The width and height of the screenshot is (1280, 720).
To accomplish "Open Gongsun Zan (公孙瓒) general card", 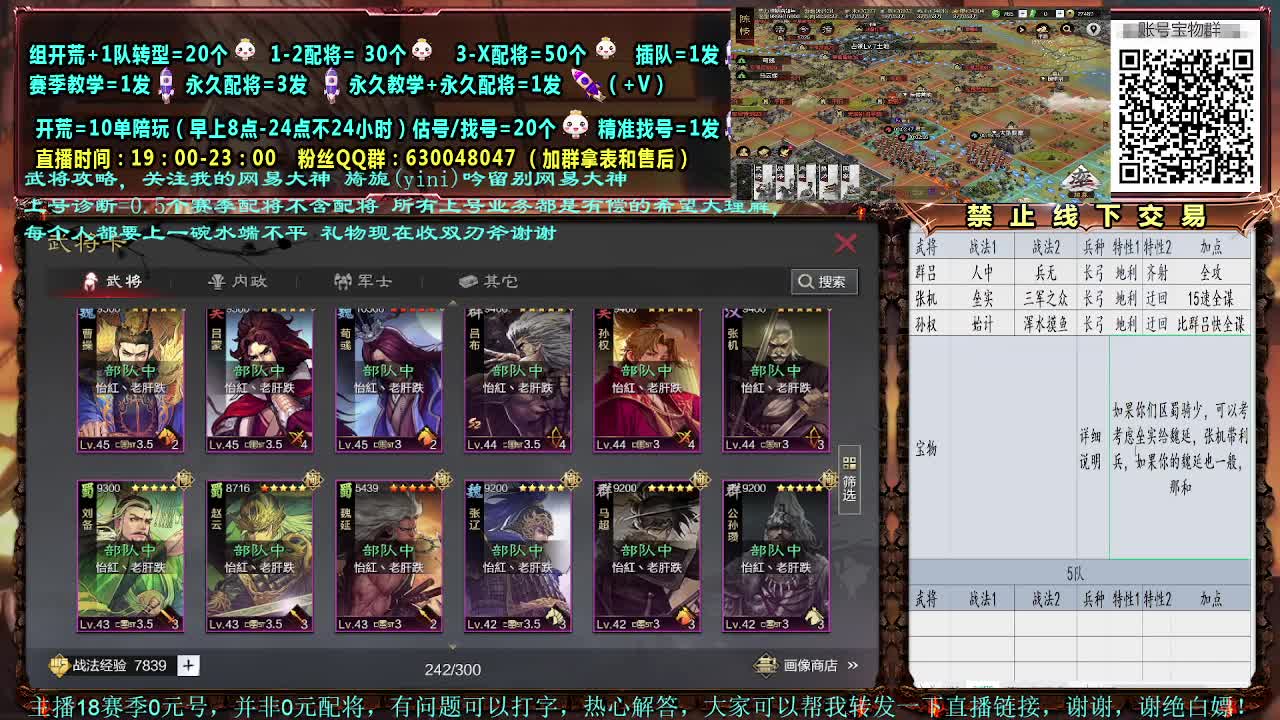I will (776, 556).
